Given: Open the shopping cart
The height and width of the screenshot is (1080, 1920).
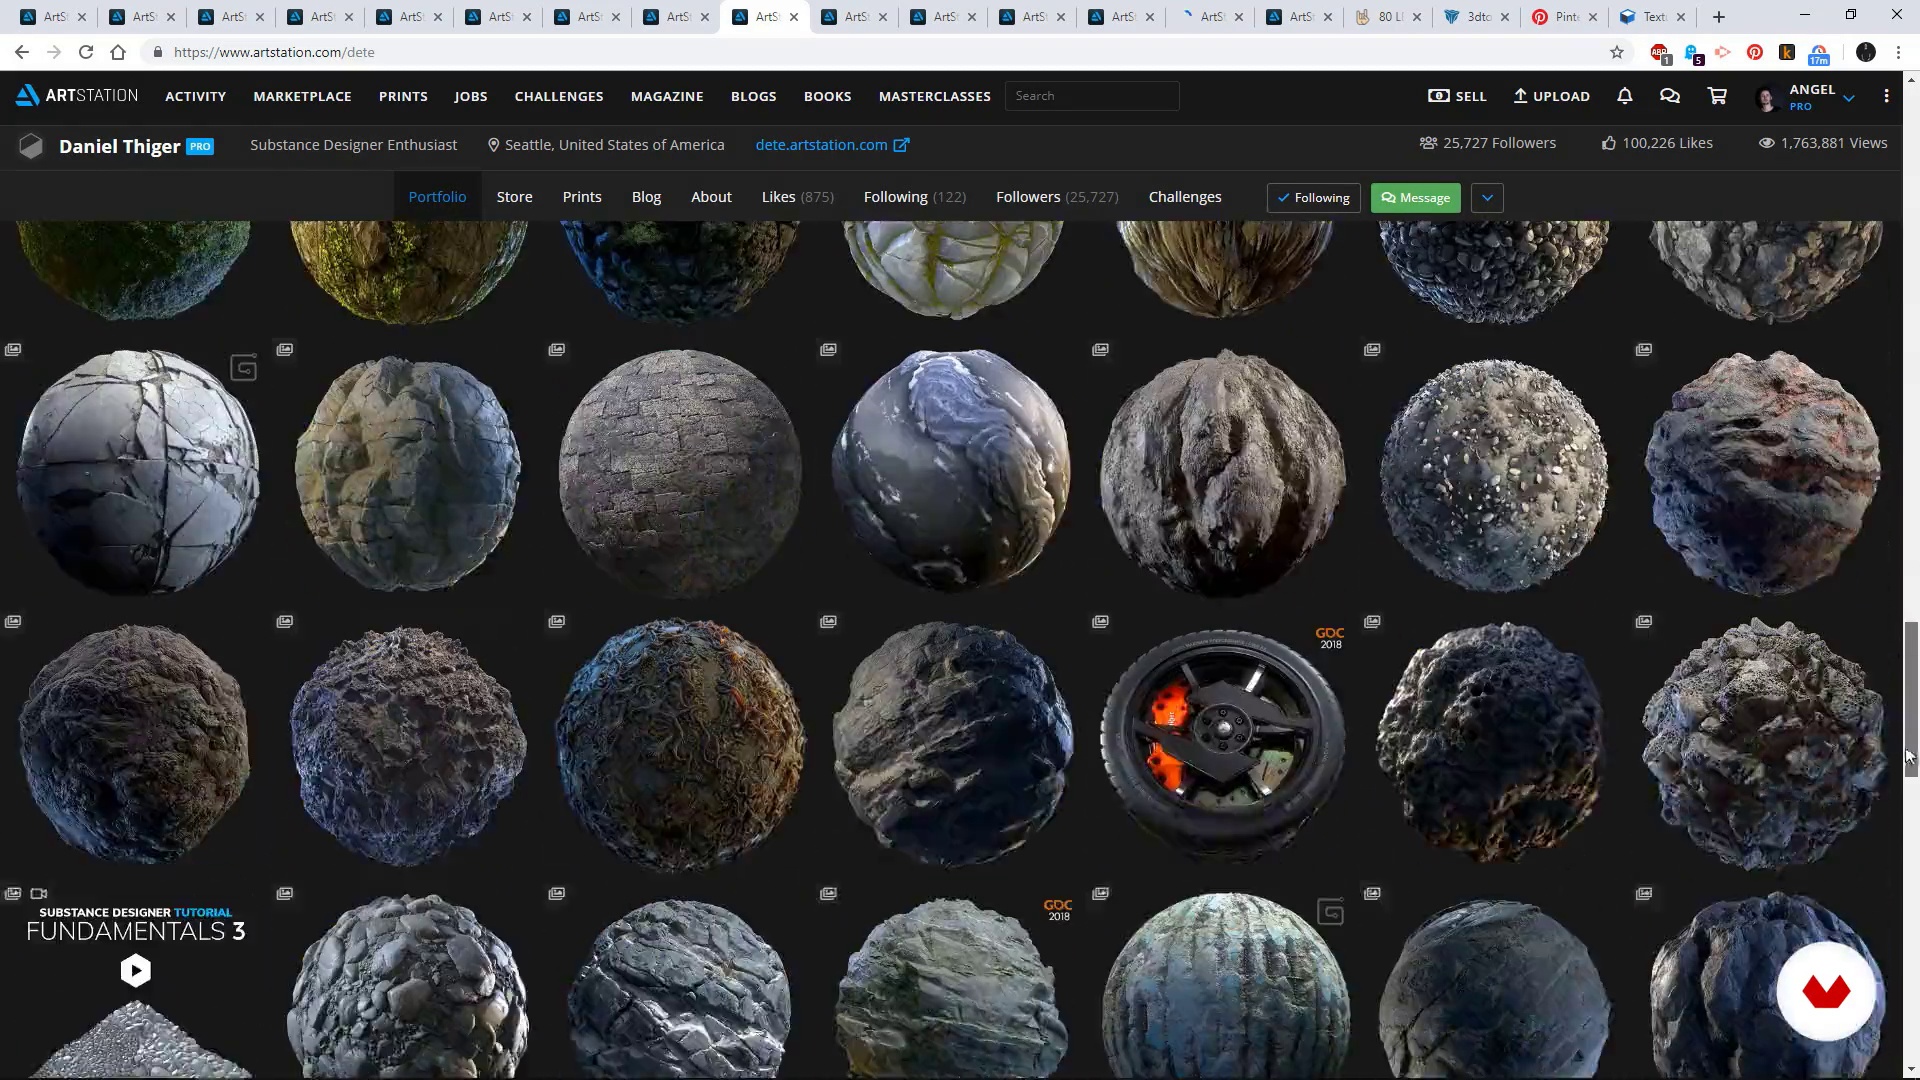Looking at the screenshot, I should click(1717, 96).
